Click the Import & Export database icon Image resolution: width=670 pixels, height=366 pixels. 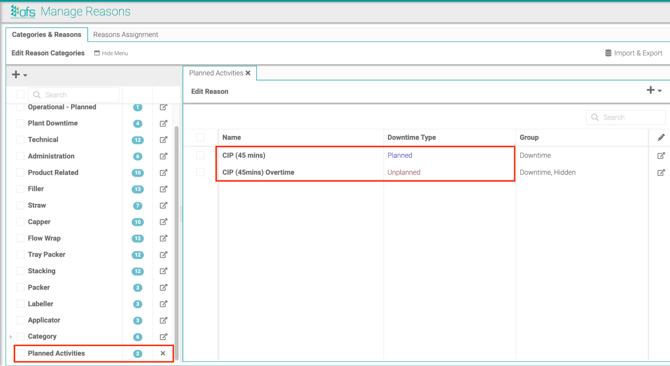point(608,53)
